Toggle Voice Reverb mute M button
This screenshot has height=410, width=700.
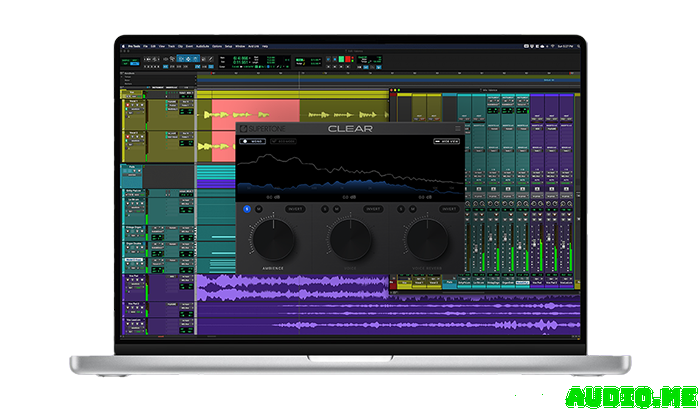coord(412,209)
